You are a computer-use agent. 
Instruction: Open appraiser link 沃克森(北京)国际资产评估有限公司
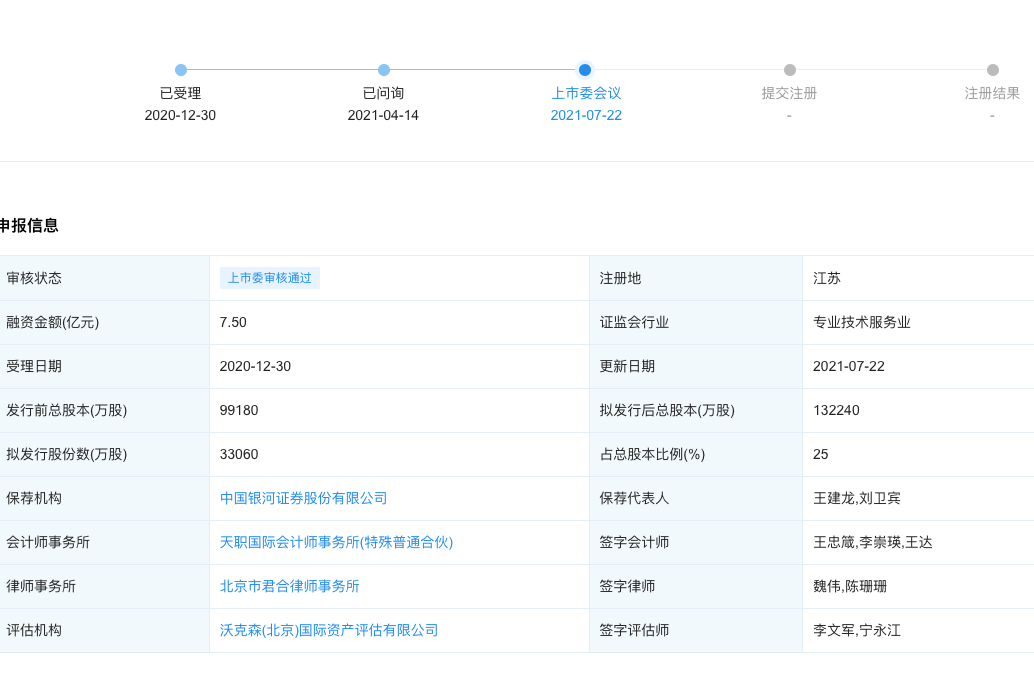(x=329, y=630)
